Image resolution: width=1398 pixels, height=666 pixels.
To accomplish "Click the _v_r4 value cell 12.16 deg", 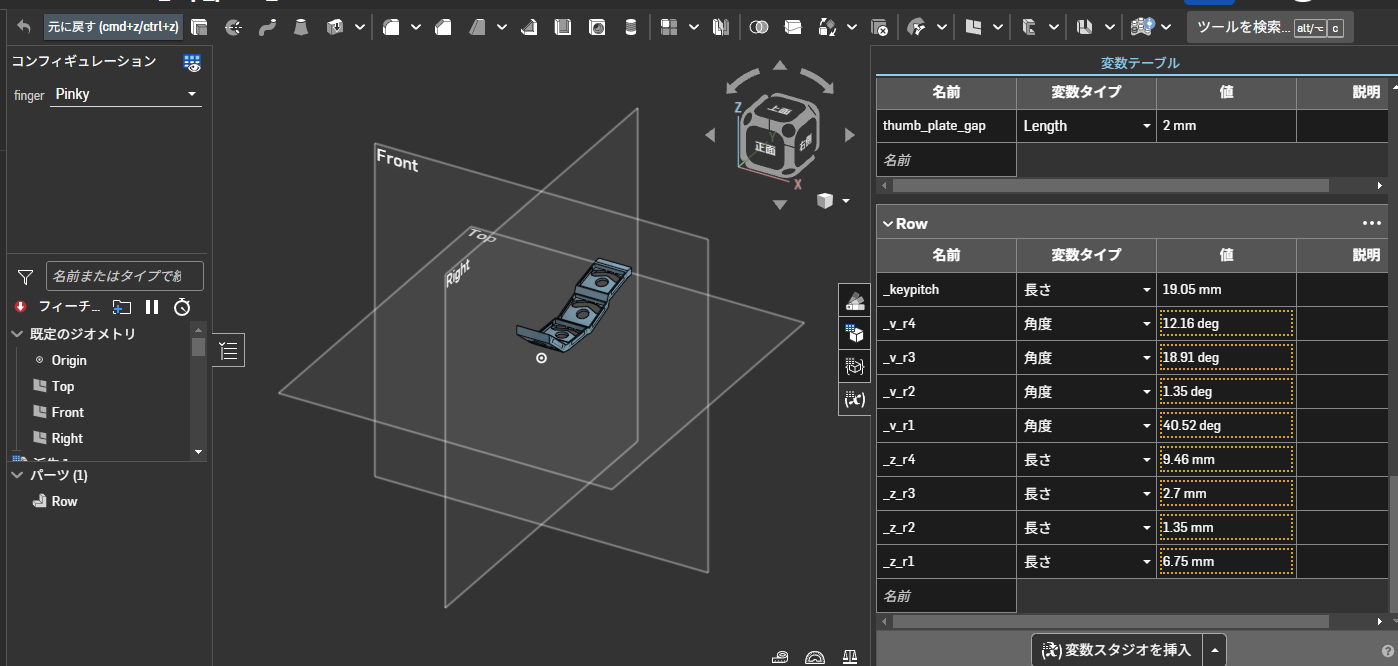I will point(1226,324).
